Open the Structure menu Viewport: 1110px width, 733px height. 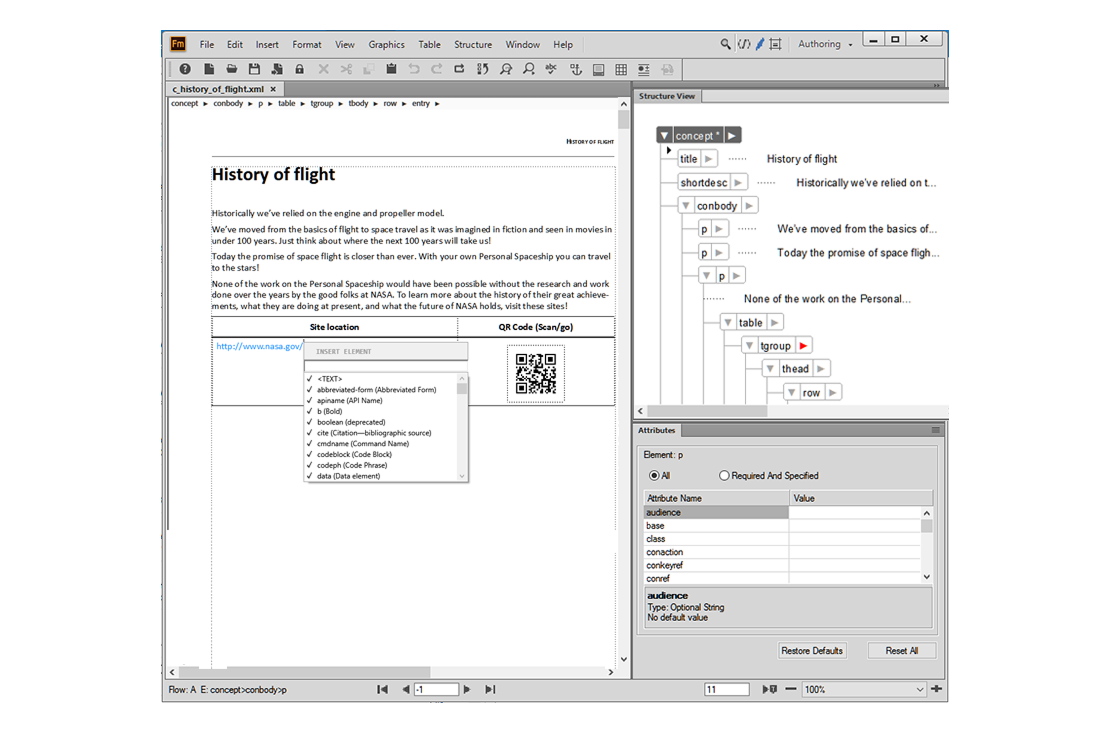point(473,44)
